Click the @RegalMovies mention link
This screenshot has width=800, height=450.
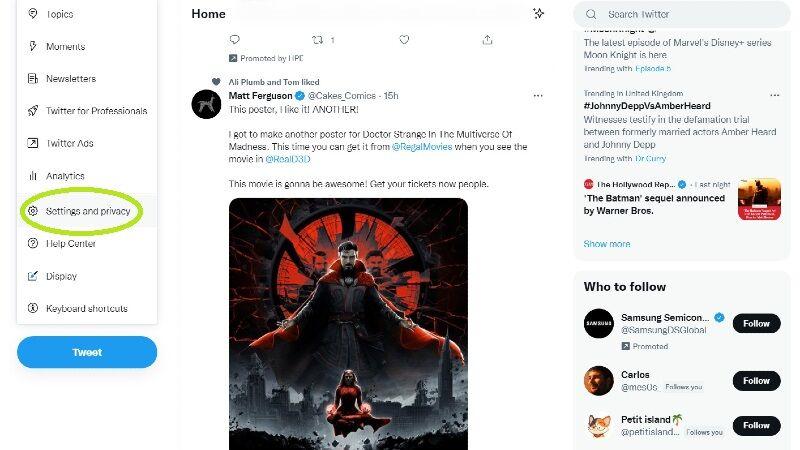[x=422, y=146]
